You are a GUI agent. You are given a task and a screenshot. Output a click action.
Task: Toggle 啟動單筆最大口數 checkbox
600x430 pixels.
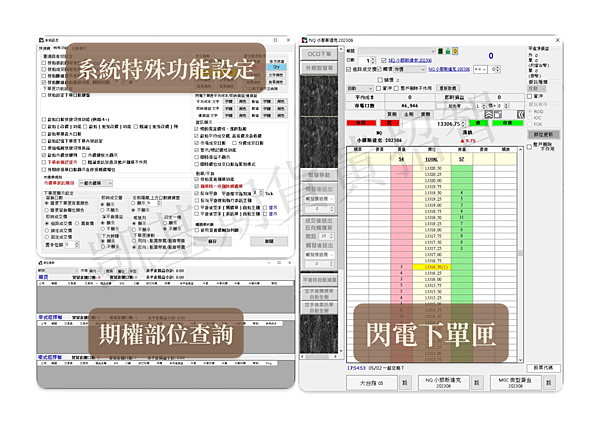coord(44,134)
